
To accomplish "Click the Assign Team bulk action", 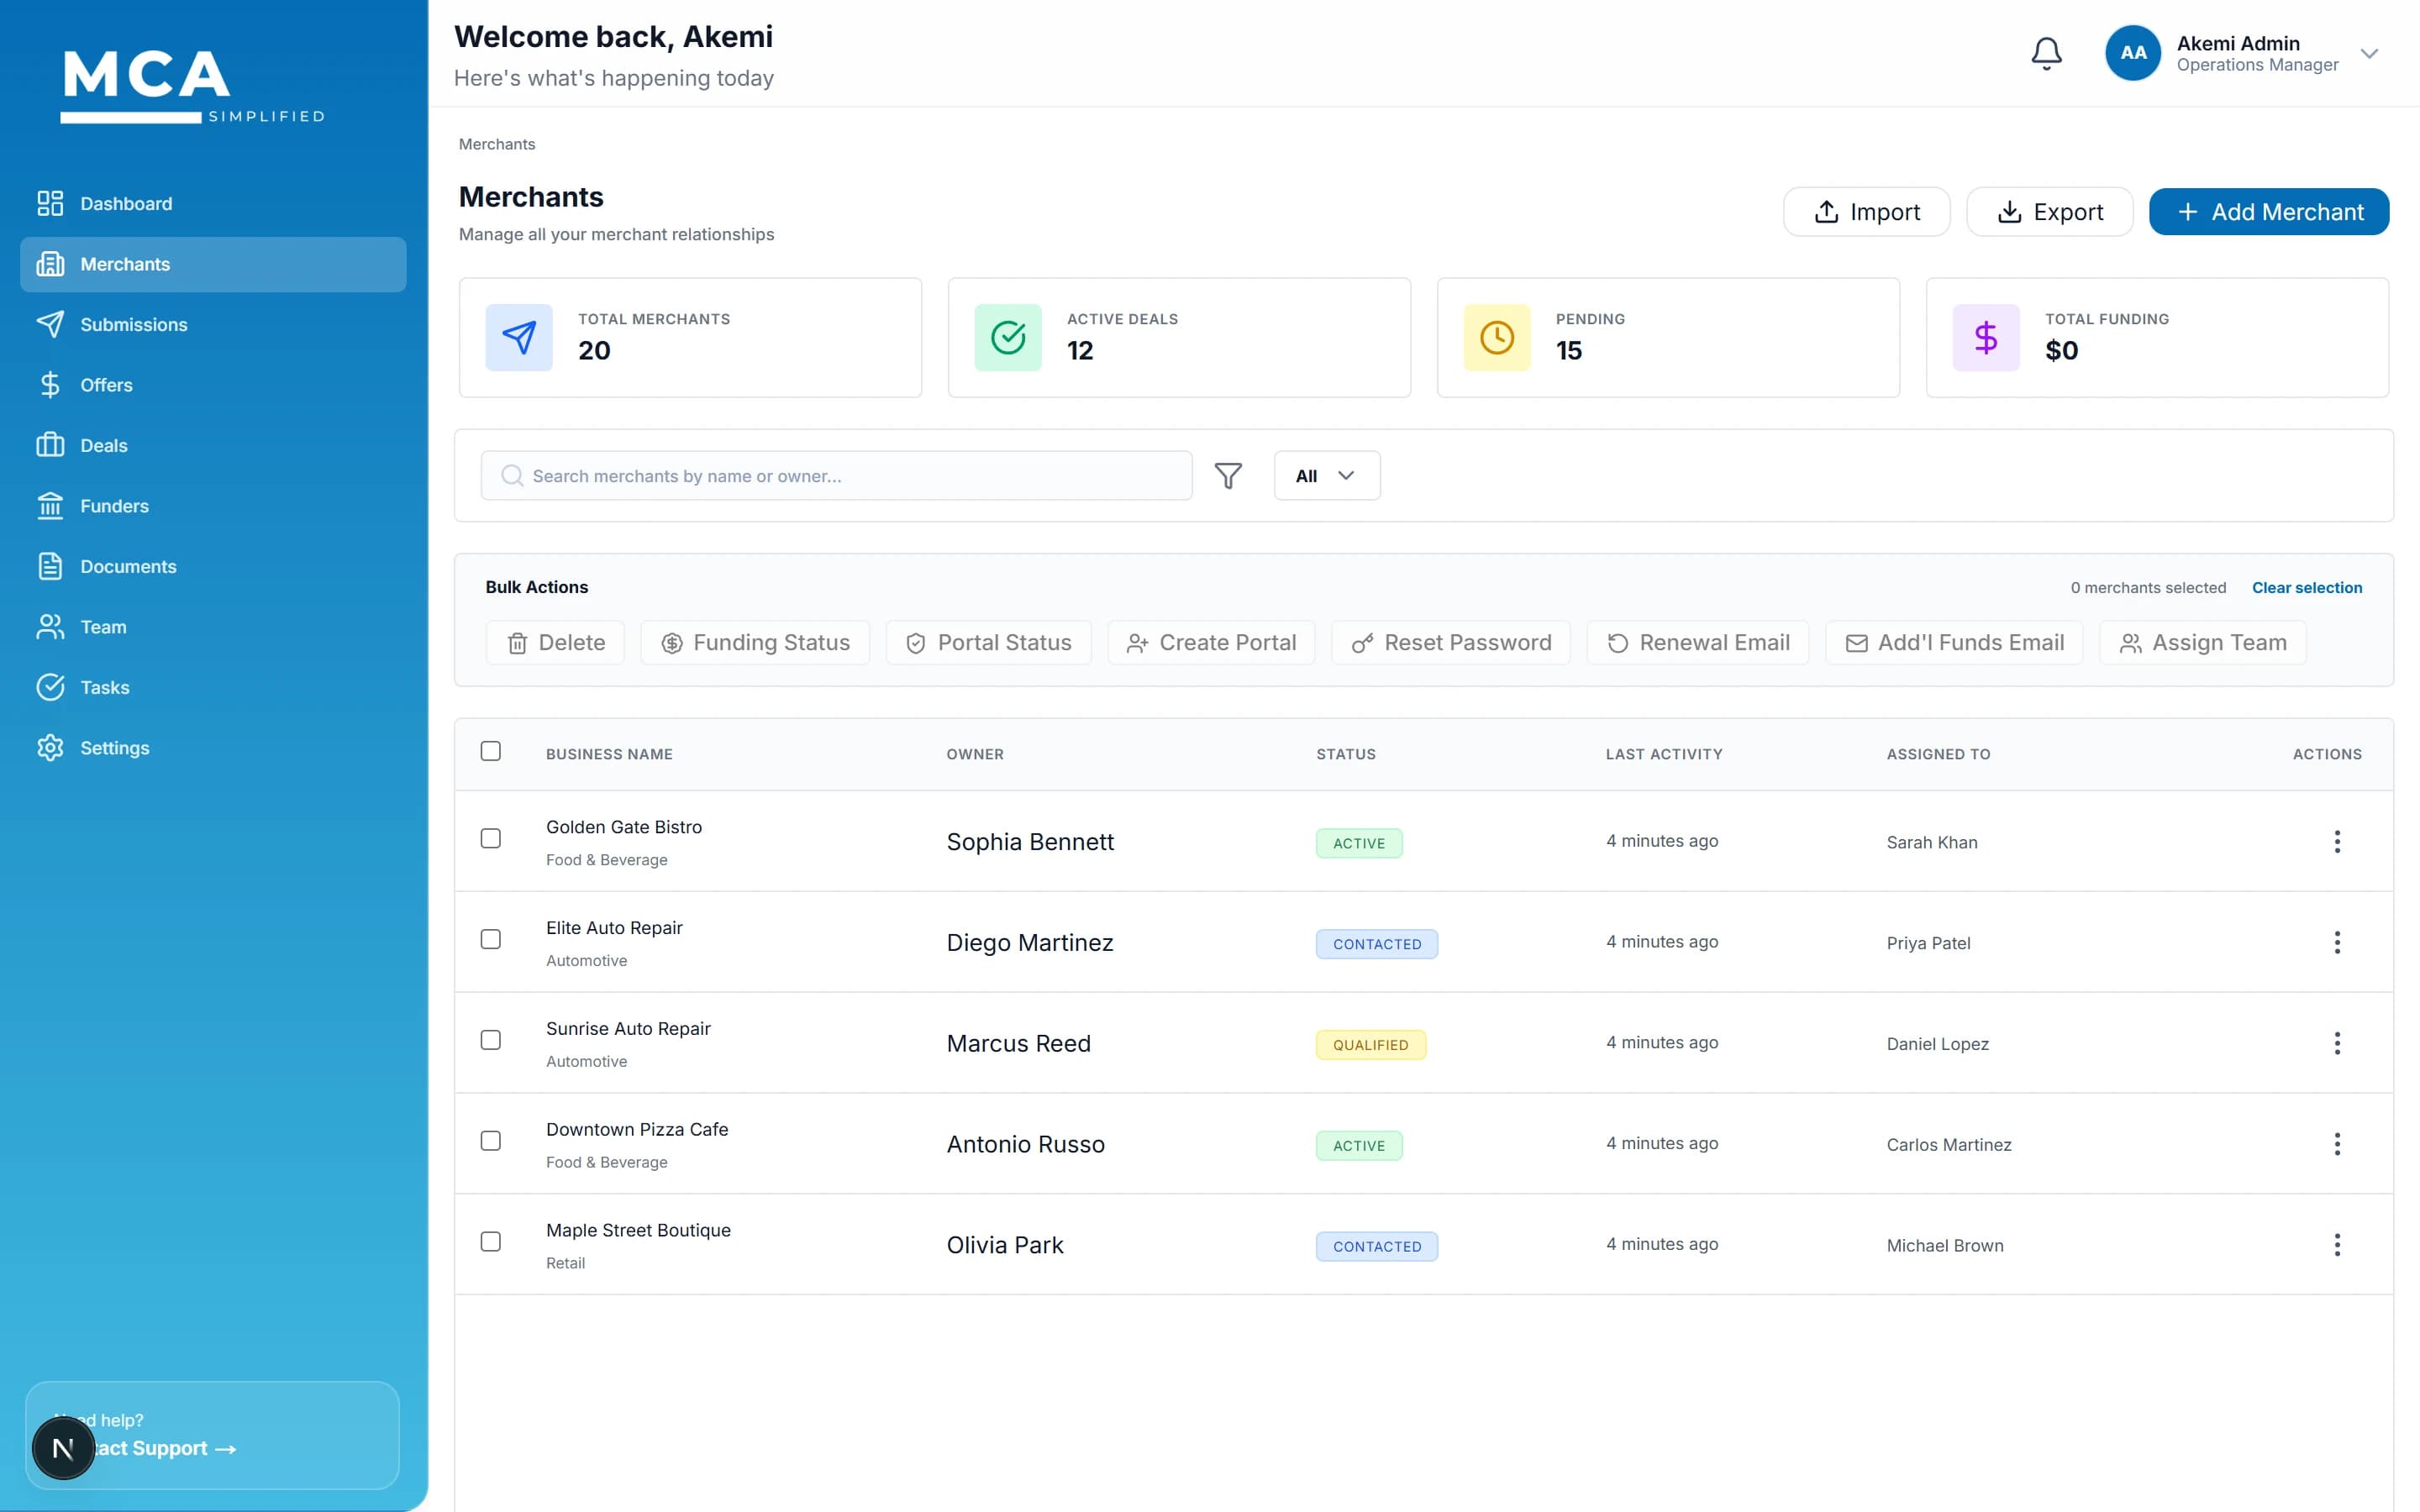I will click(2203, 643).
